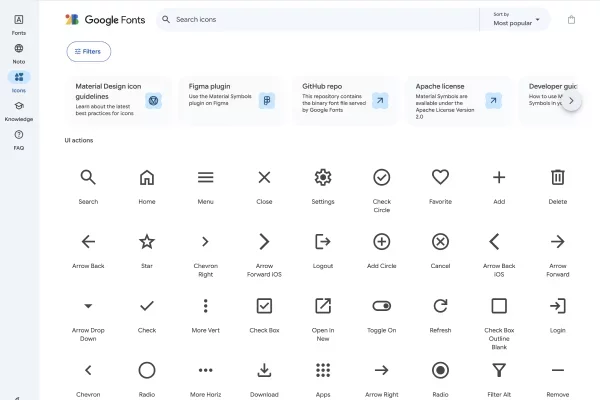Click the Settings gear icon

[x=322, y=178]
